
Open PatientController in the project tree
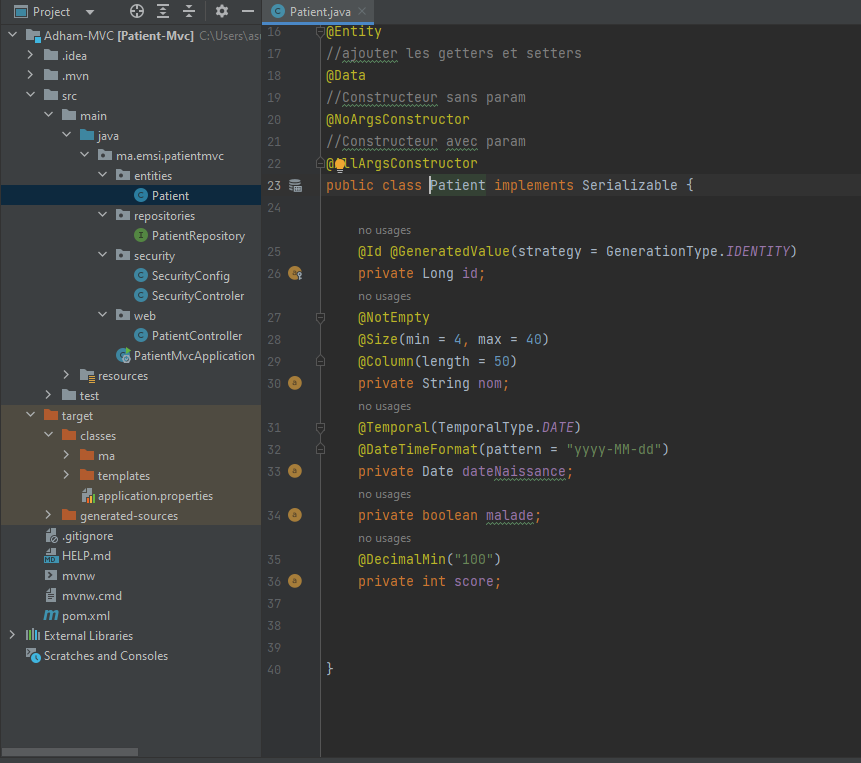coord(196,336)
